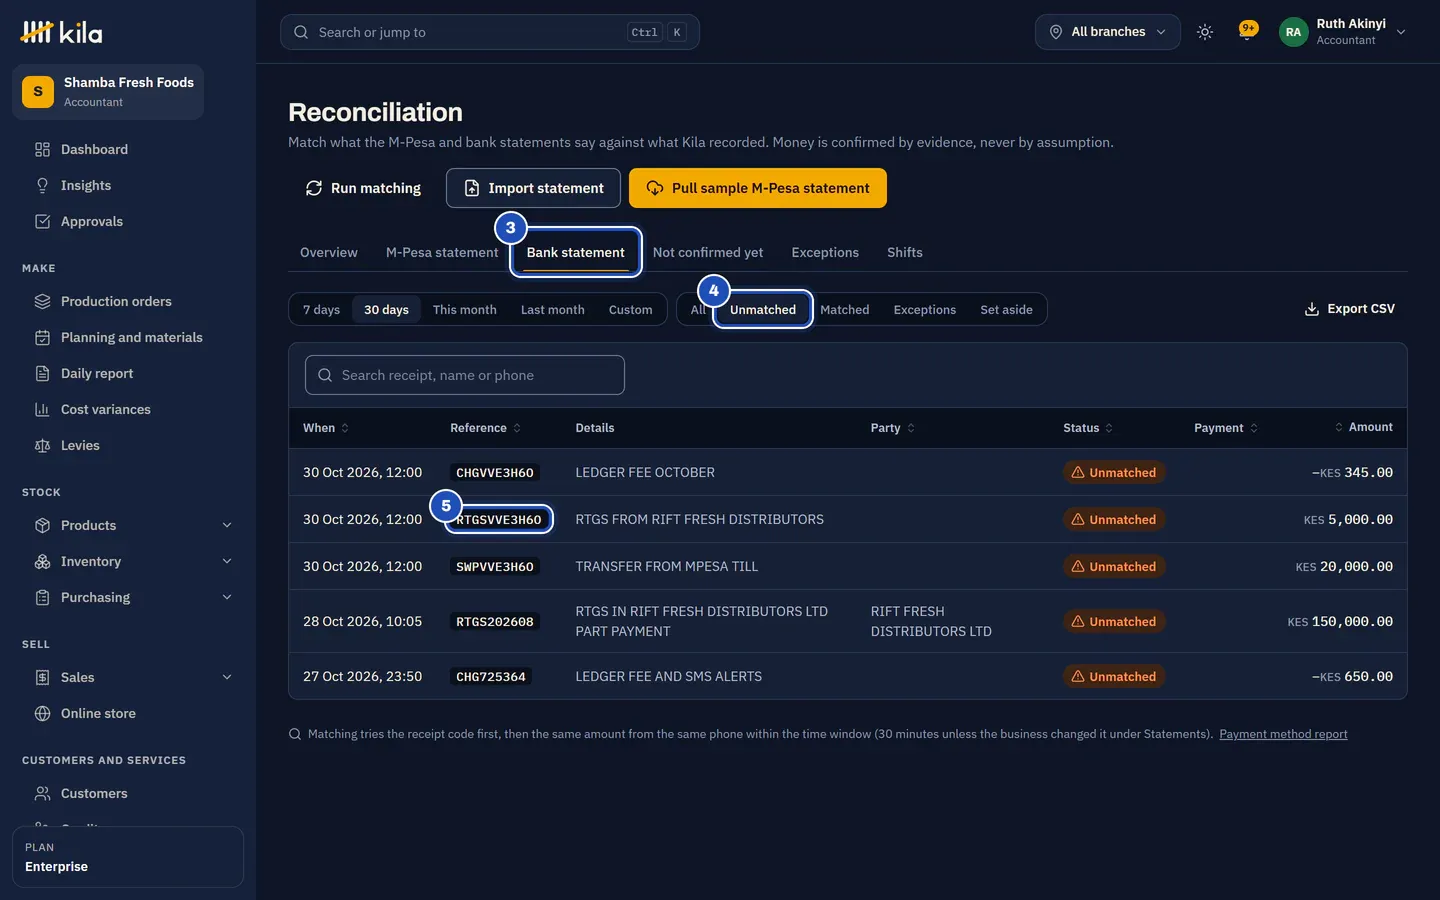This screenshot has height=900, width=1440.
Task: Click reference RTGS202608
Action: pyautogui.click(x=496, y=622)
